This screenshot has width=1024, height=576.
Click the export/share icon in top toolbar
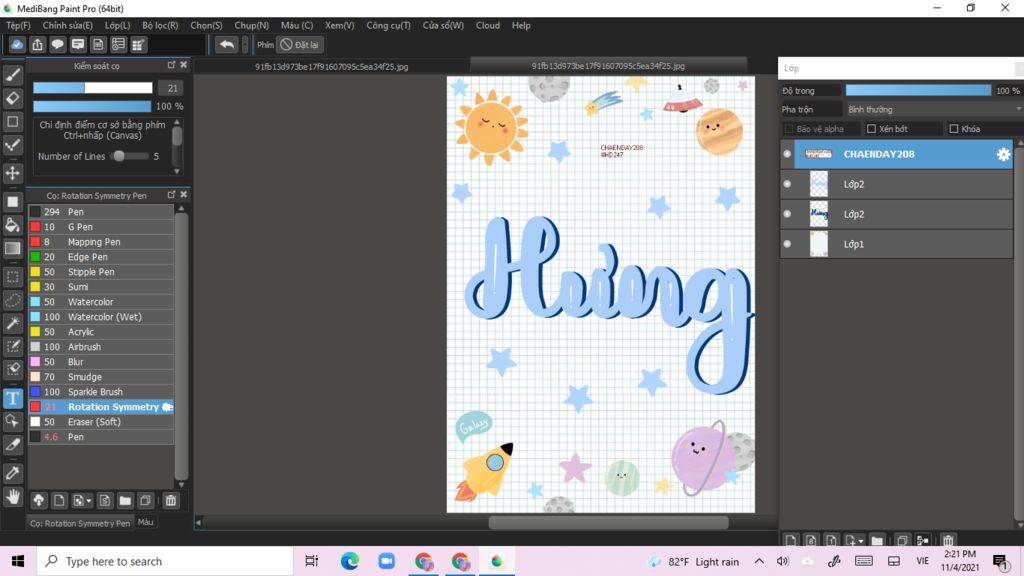click(37, 44)
